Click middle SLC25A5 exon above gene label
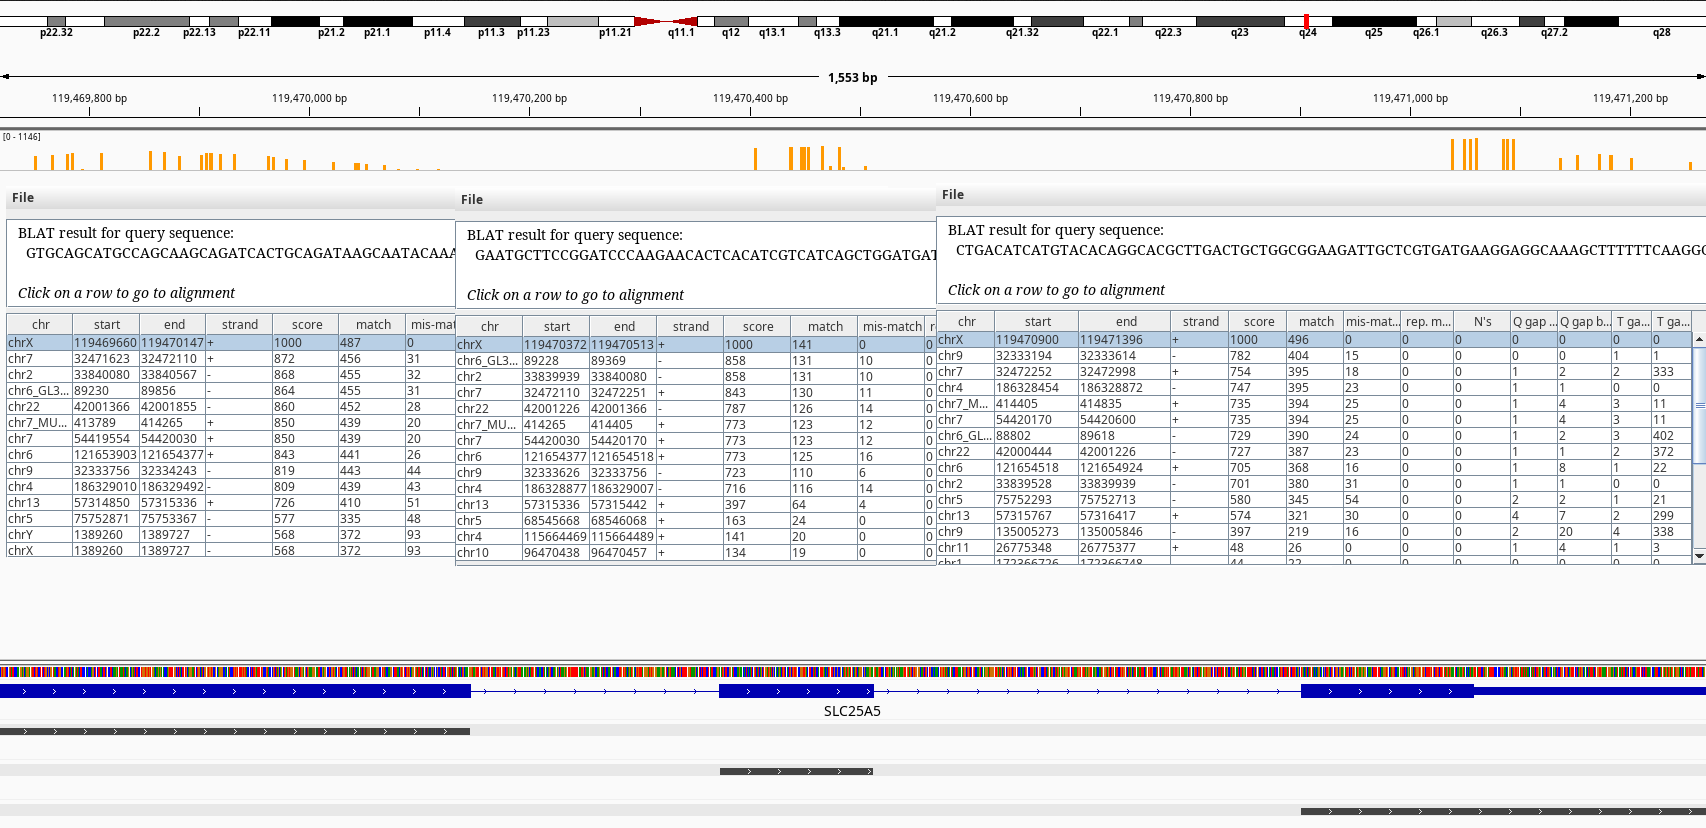This screenshot has height=828, width=1706. 796,691
